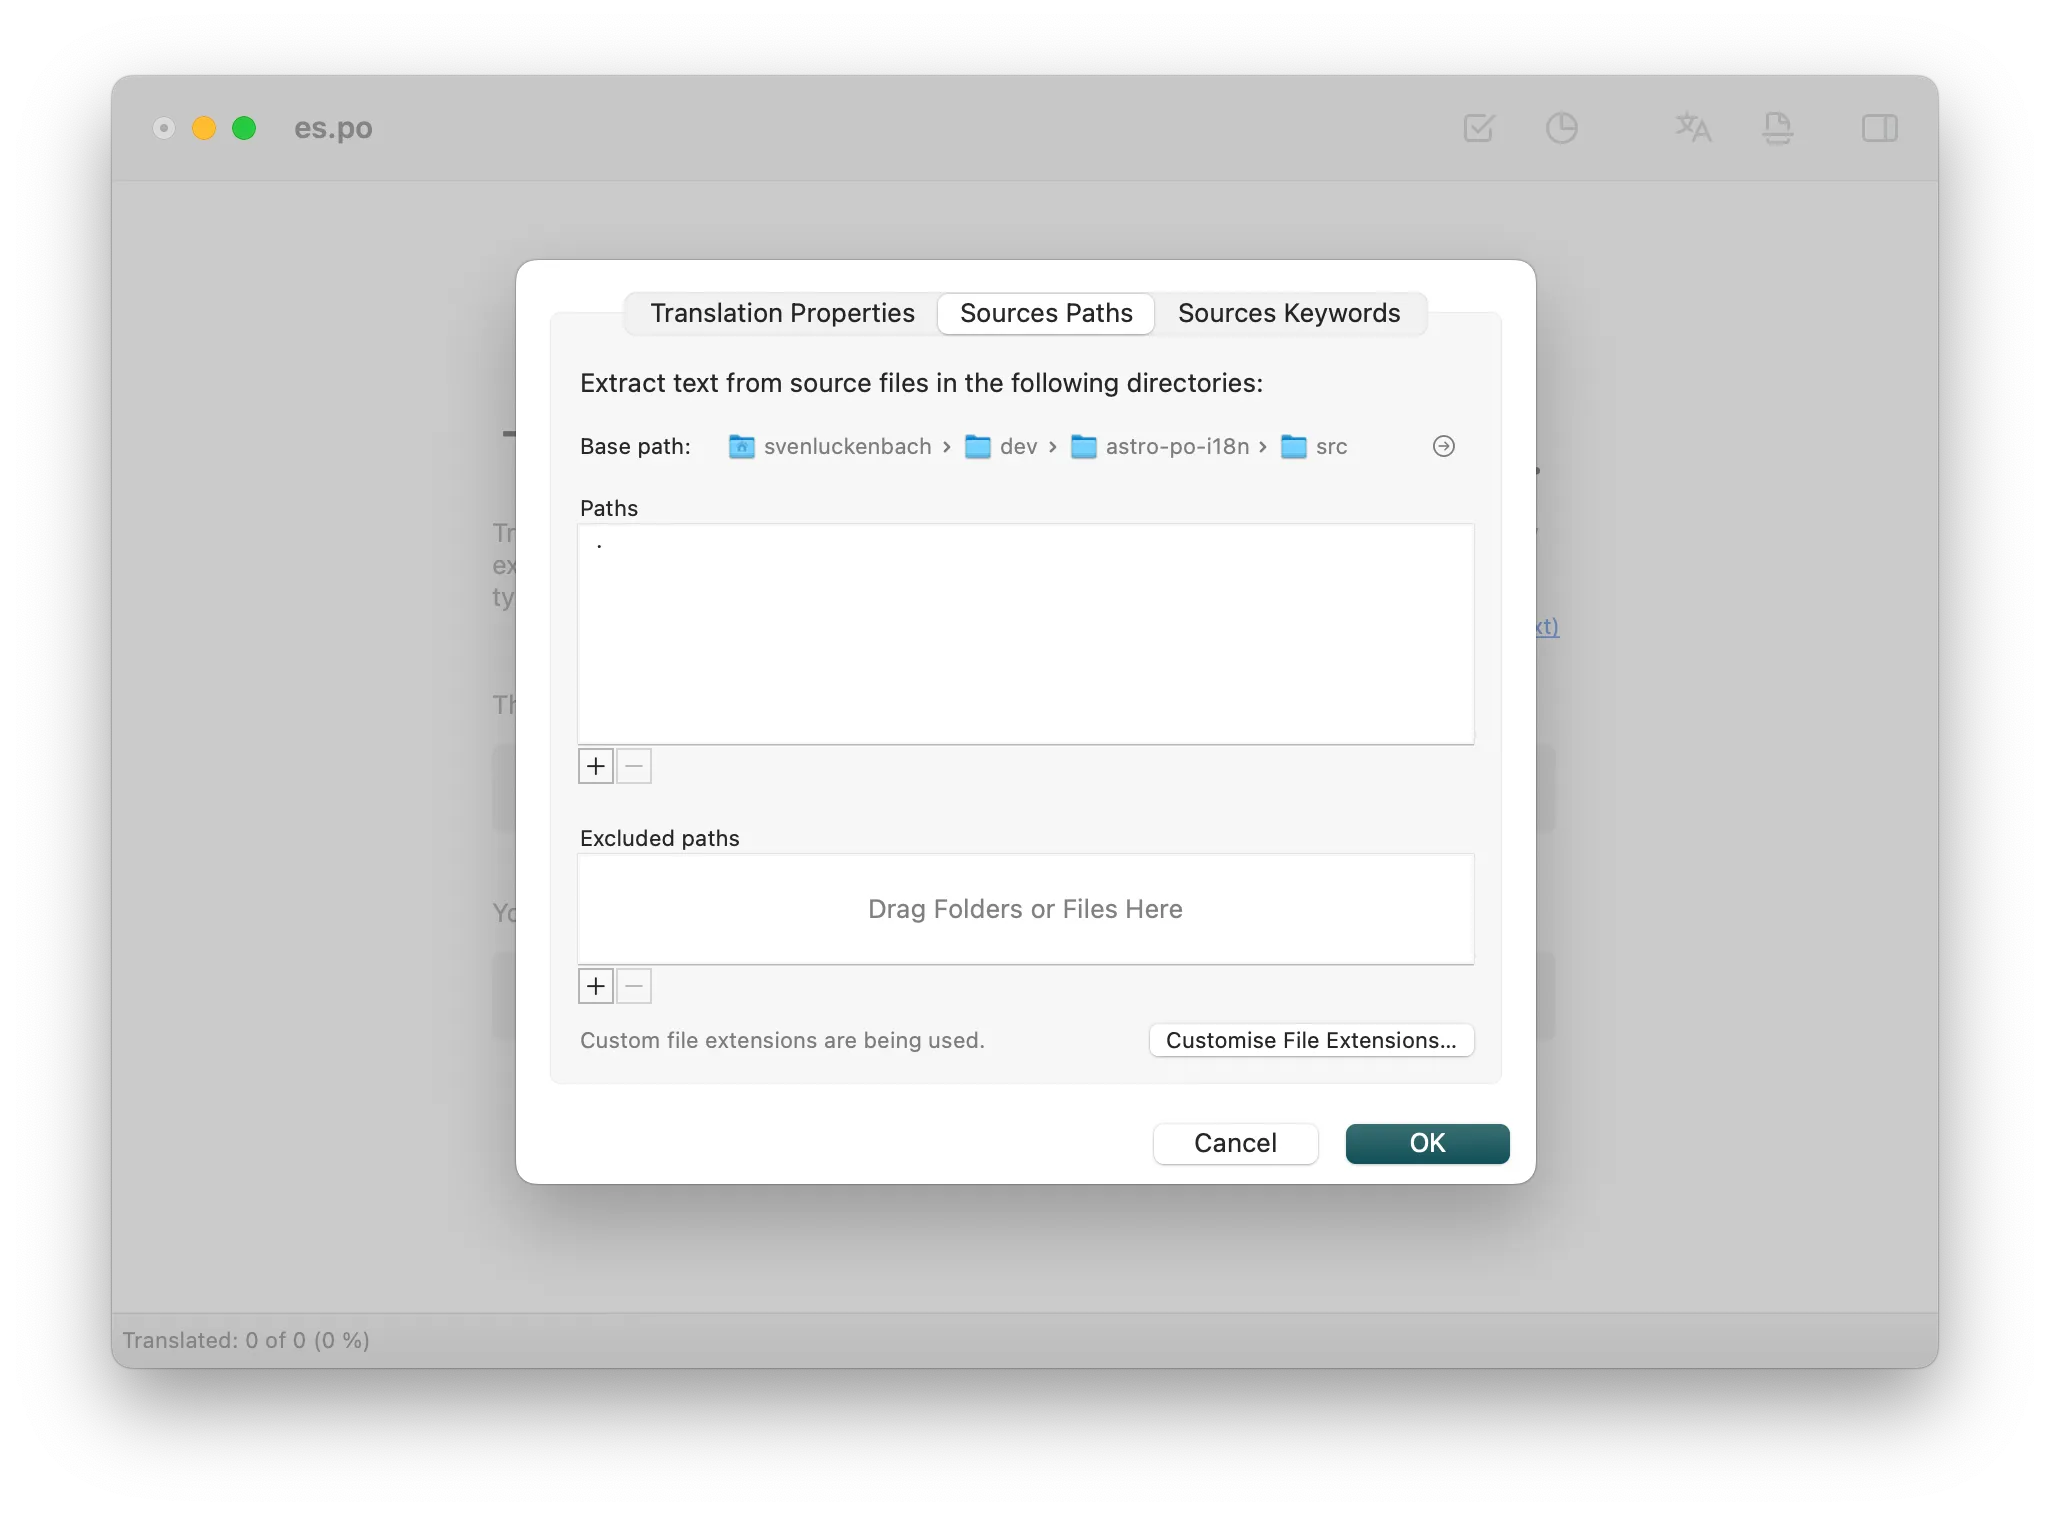This screenshot has height=1516, width=2050.
Task: Click the add excluded path plus button
Action: point(597,986)
